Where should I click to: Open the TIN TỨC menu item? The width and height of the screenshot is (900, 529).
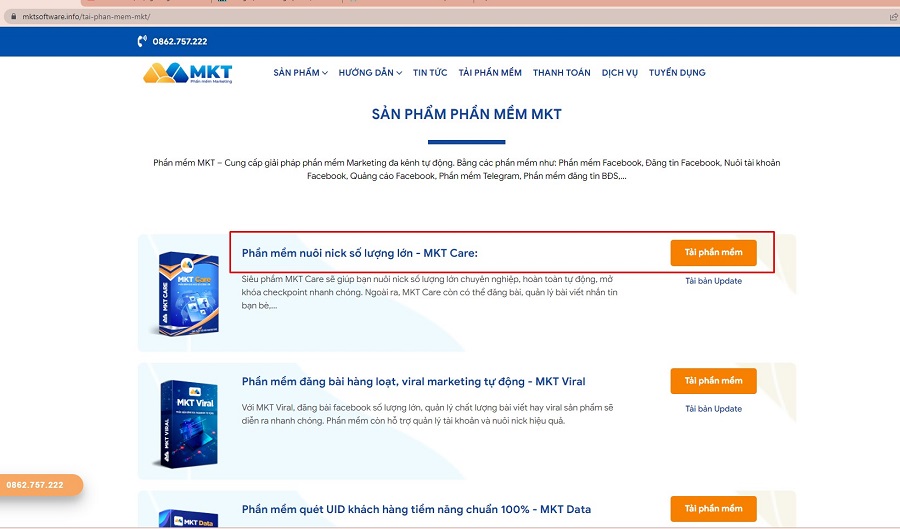point(430,73)
